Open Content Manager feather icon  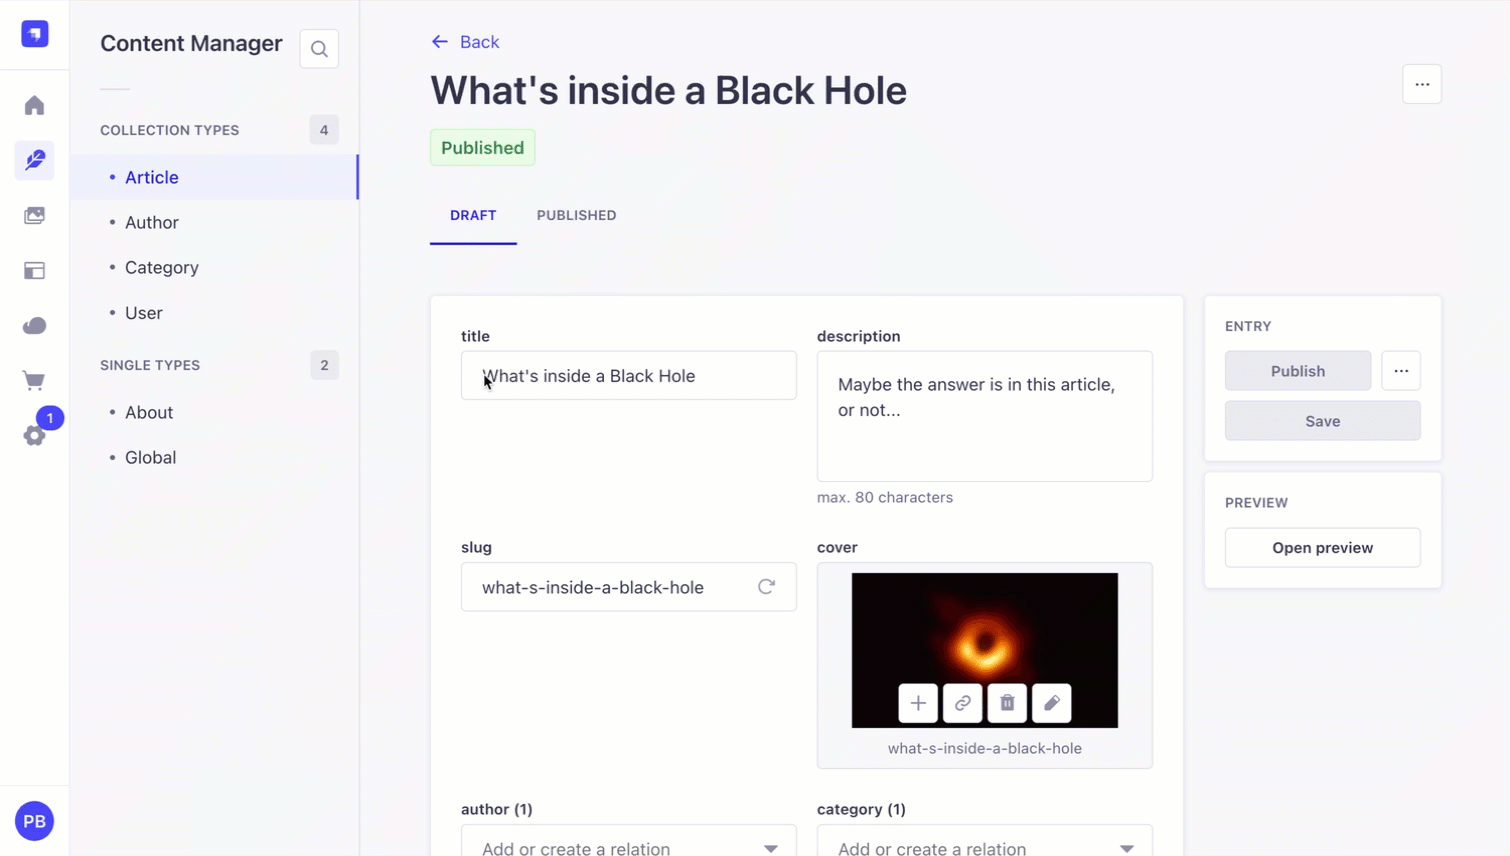35,161
